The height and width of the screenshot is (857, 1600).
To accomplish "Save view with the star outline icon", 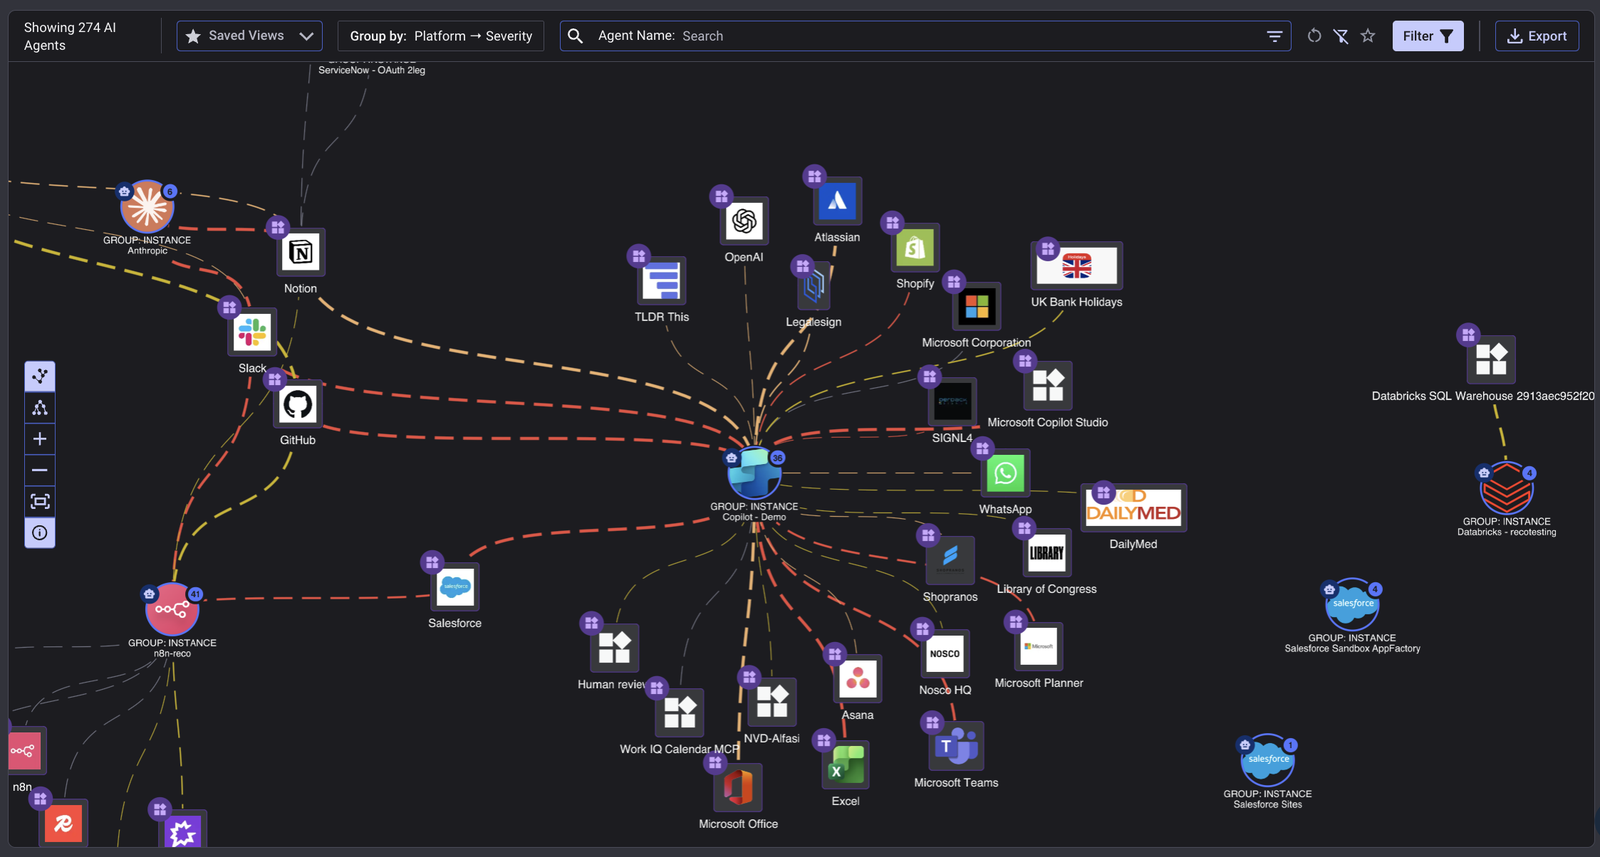I will click(1368, 36).
